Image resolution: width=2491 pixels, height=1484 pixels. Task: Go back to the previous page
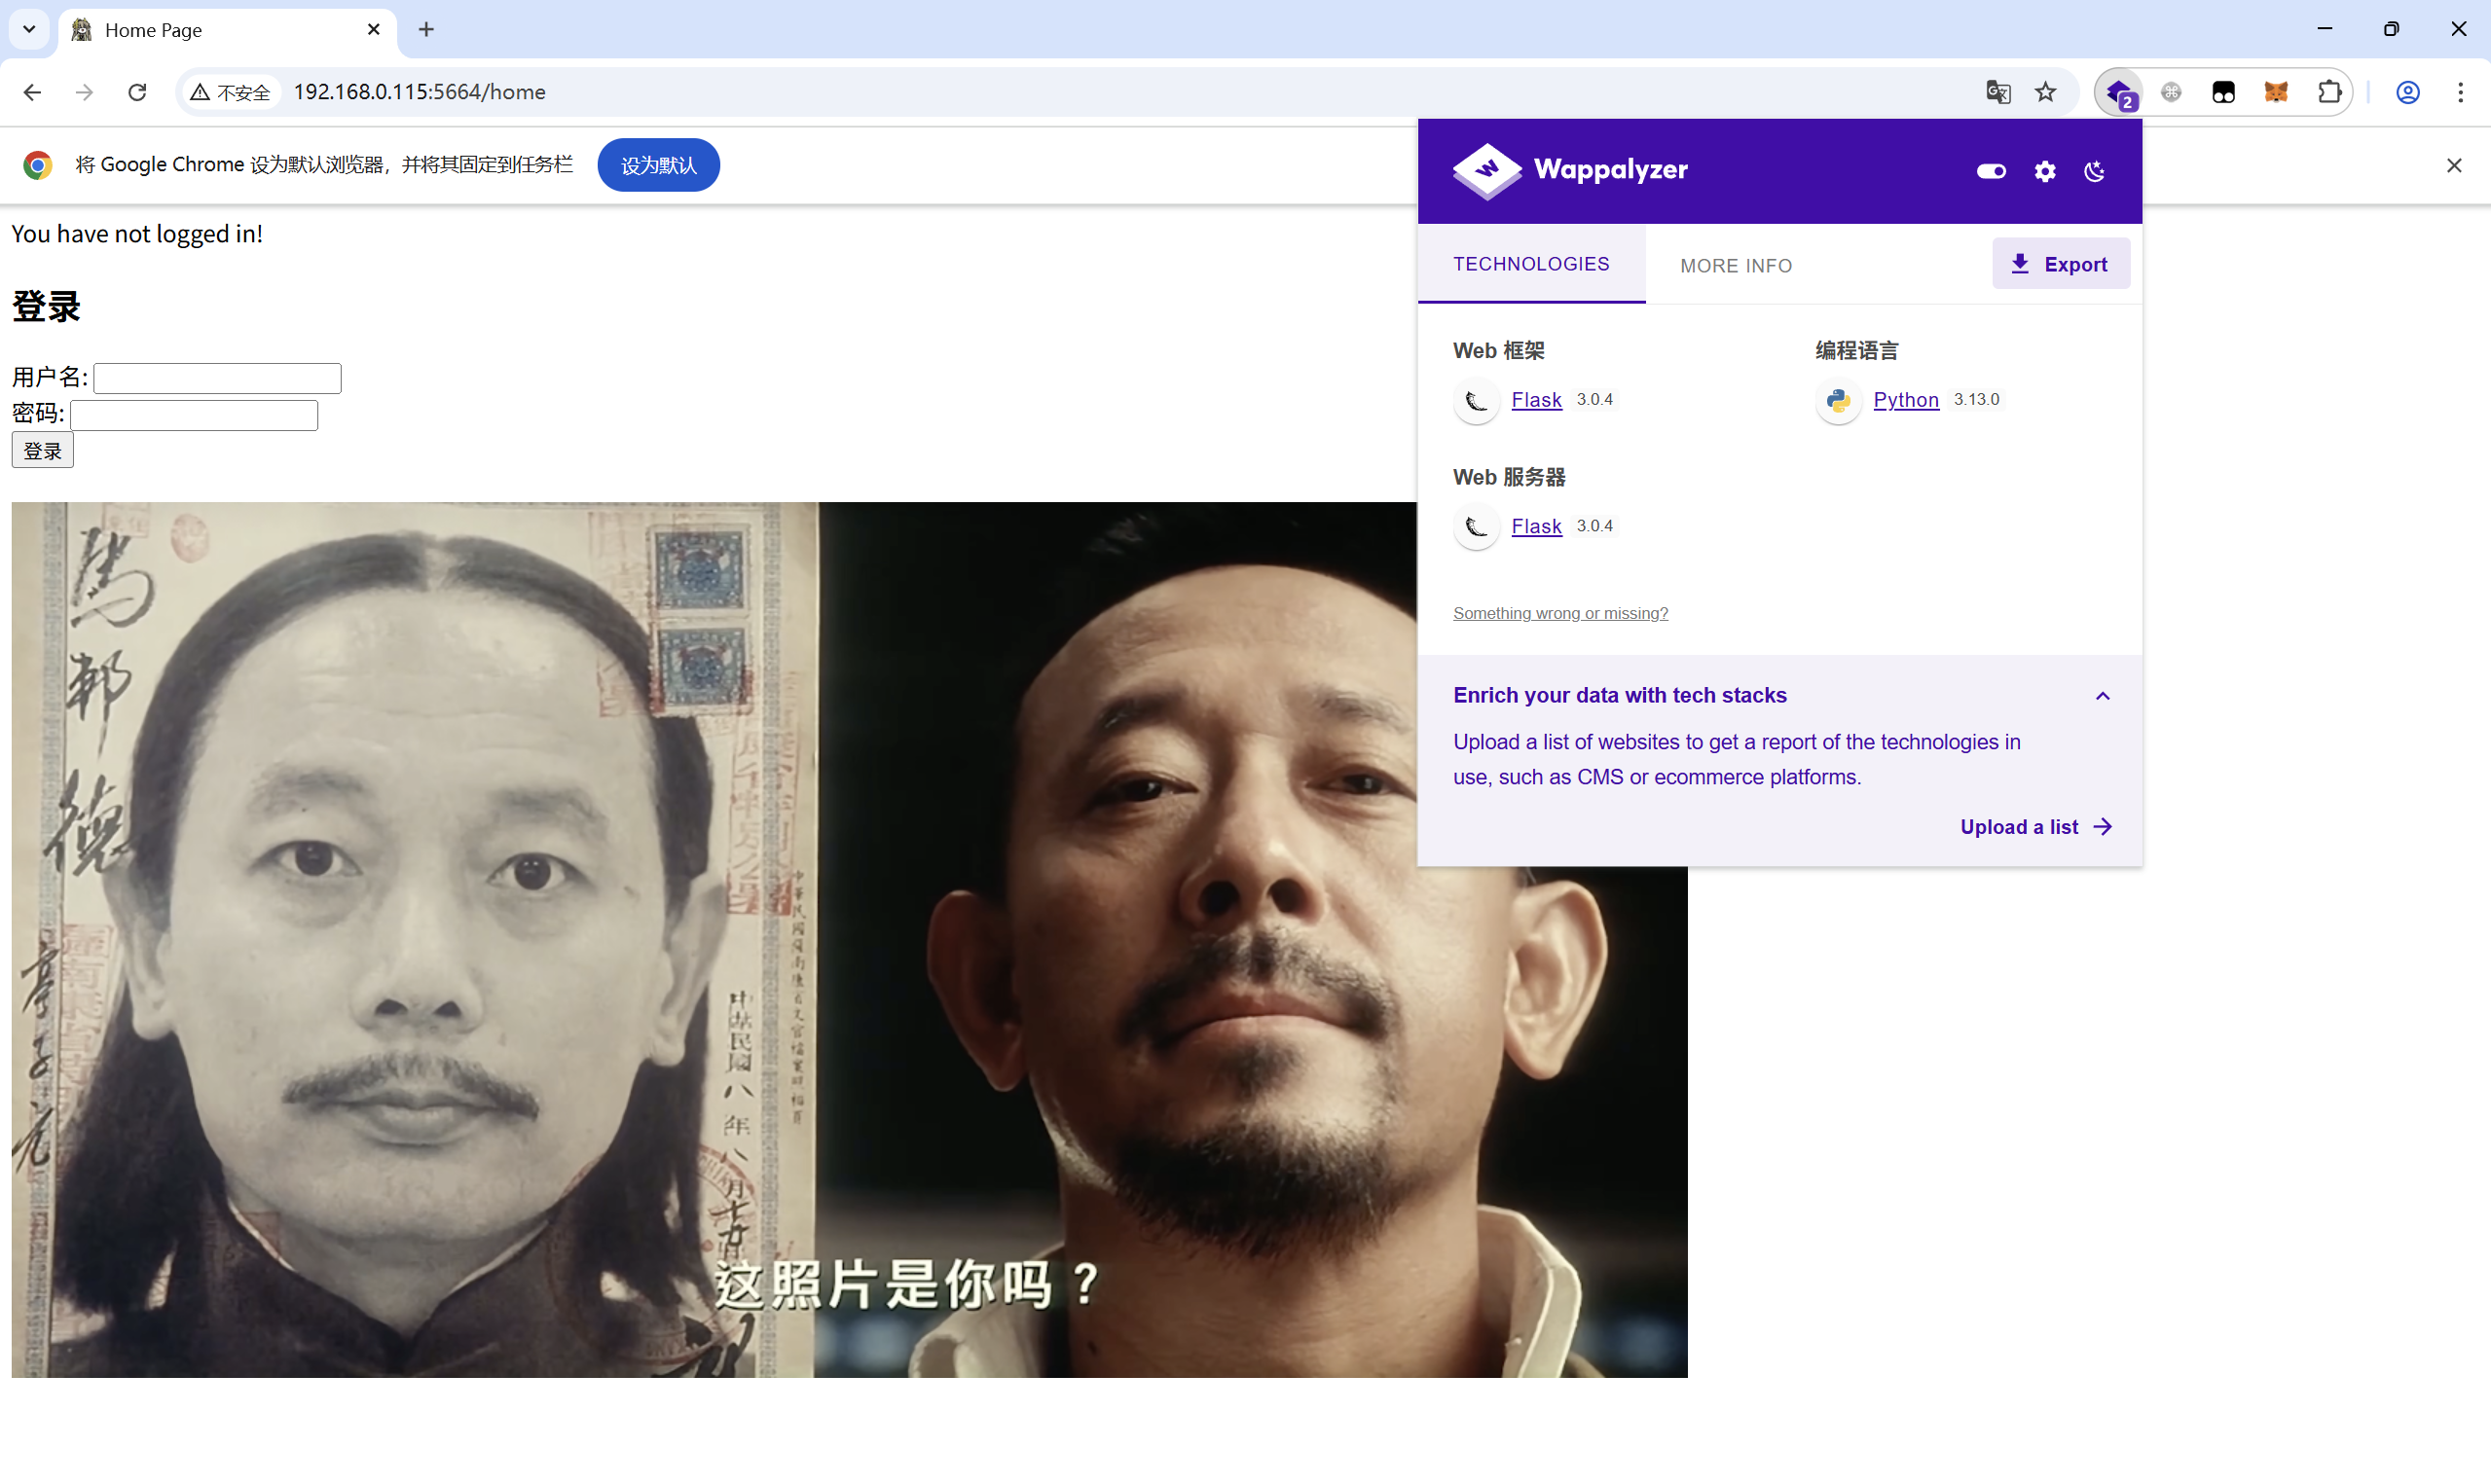click(32, 92)
